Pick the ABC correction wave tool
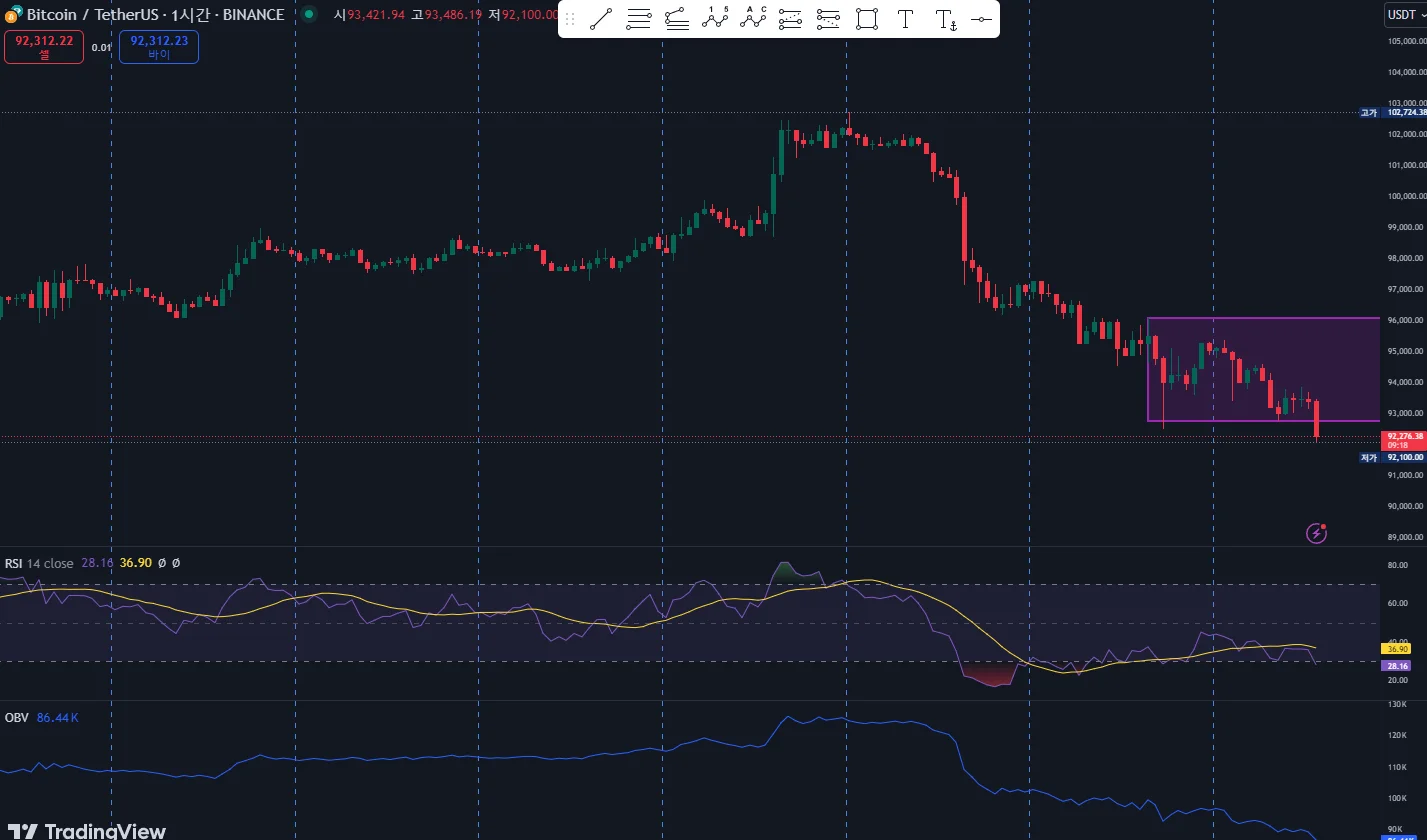 [x=753, y=19]
